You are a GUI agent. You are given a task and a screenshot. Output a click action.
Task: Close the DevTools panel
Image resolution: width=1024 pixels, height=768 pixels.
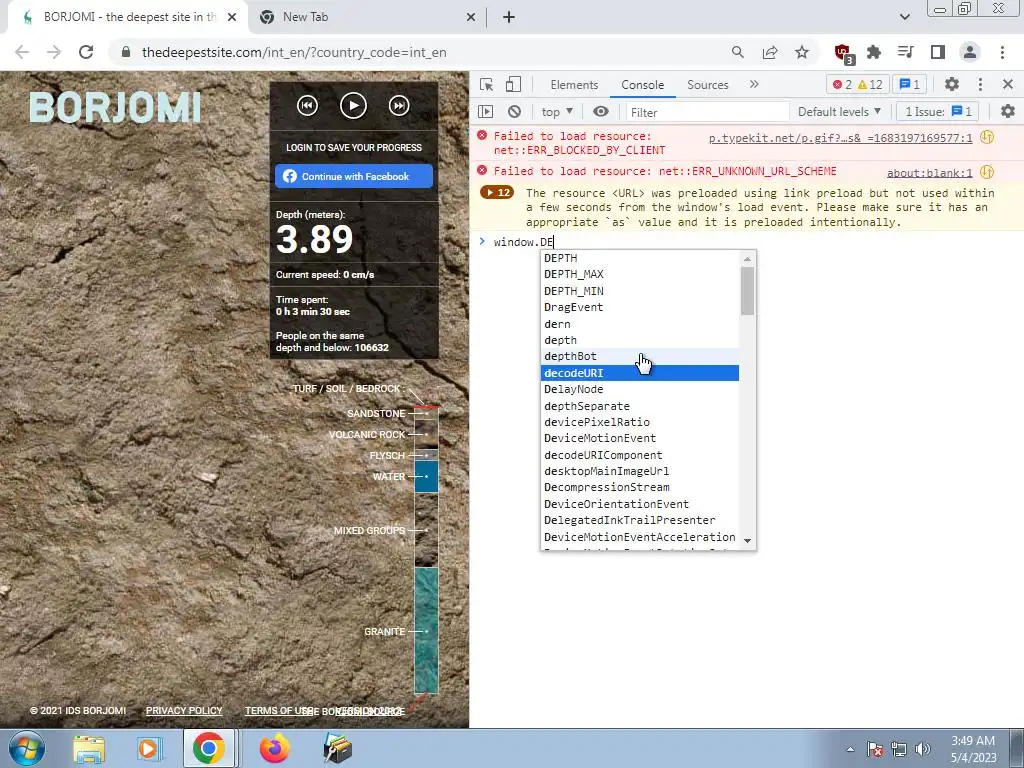pyautogui.click(x=1008, y=84)
